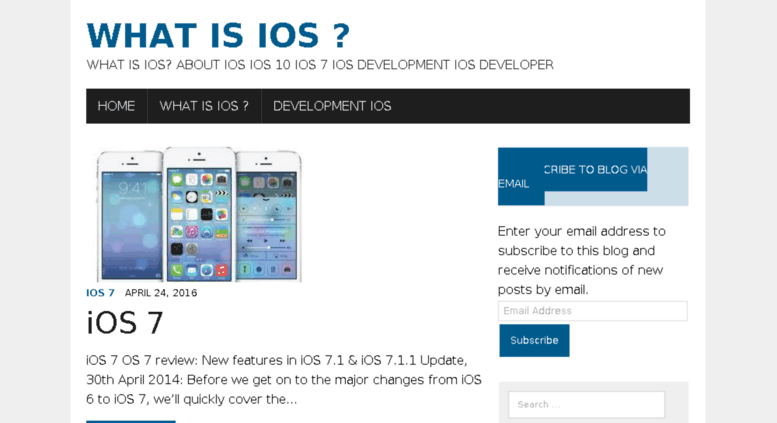The height and width of the screenshot is (423, 777).
Task: Select the site tagline about iOS development
Action: (x=320, y=65)
